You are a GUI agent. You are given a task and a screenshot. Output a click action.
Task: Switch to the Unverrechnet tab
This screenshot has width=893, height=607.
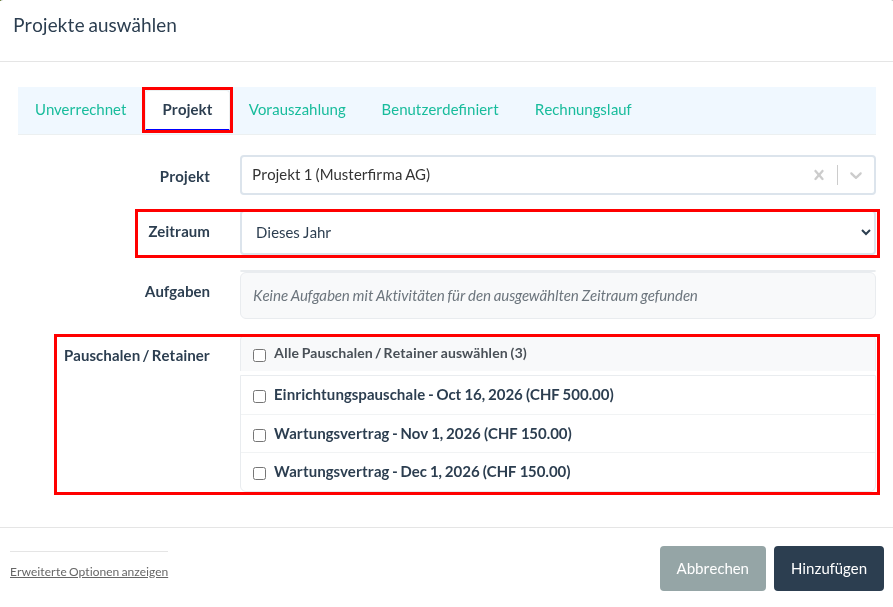coord(81,110)
